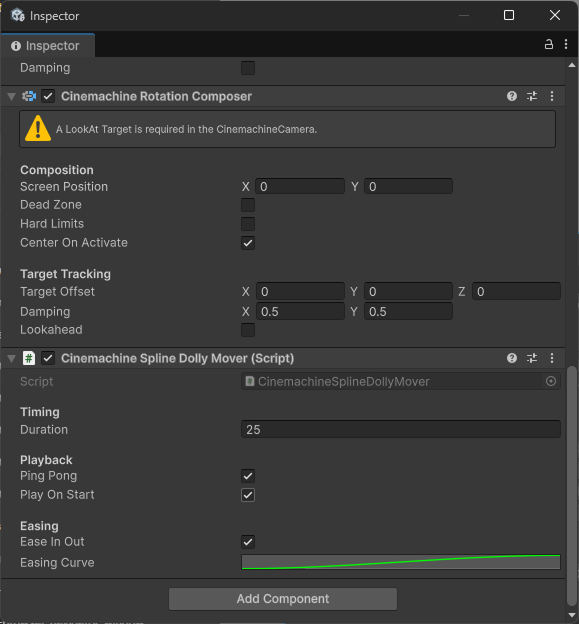Click the Target Offset Z field

click(517, 291)
